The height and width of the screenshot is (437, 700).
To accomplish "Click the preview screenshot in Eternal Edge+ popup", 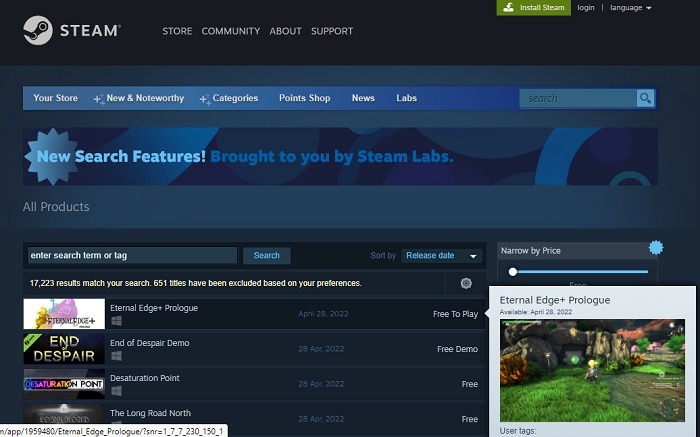I will coord(592,370).
